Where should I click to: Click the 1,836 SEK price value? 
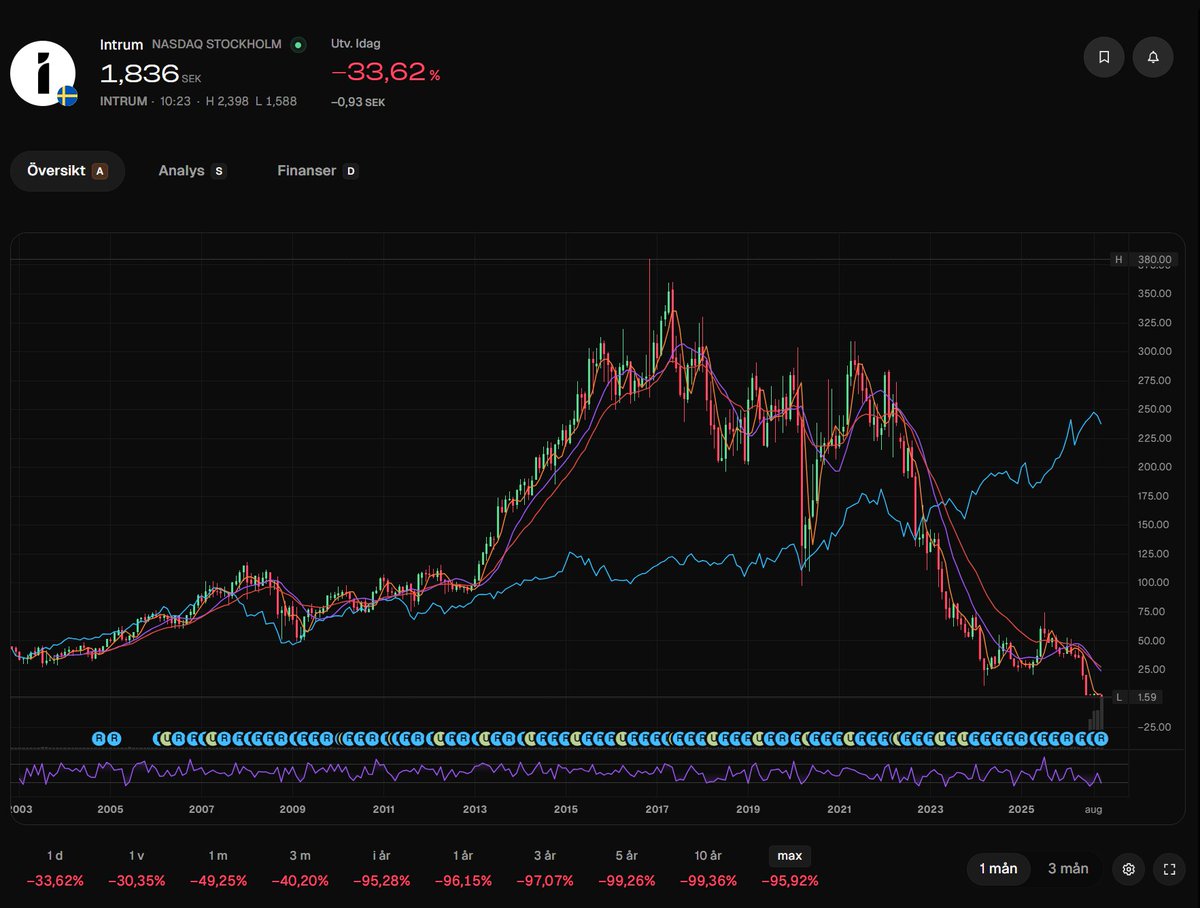point(150,73)
